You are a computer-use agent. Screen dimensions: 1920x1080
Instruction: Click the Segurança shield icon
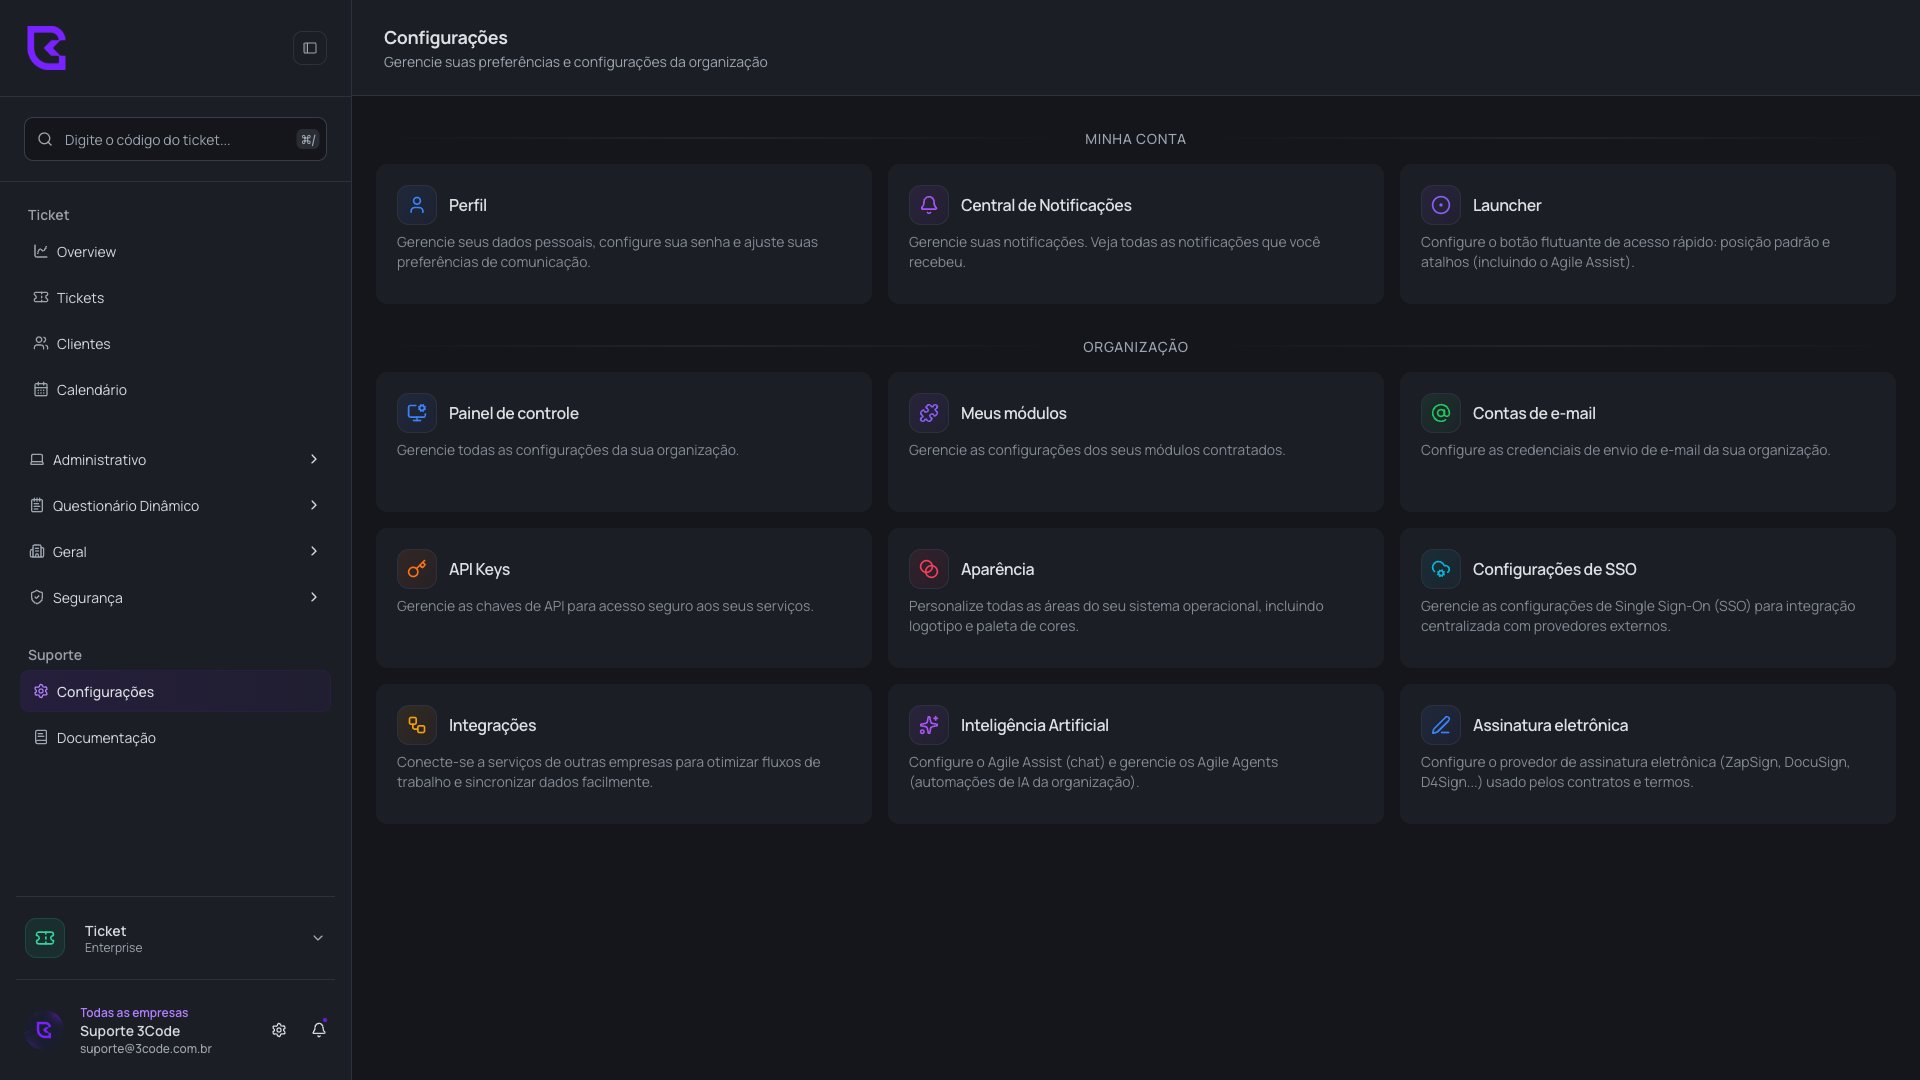pyautogui.click(x=37, y=597)
